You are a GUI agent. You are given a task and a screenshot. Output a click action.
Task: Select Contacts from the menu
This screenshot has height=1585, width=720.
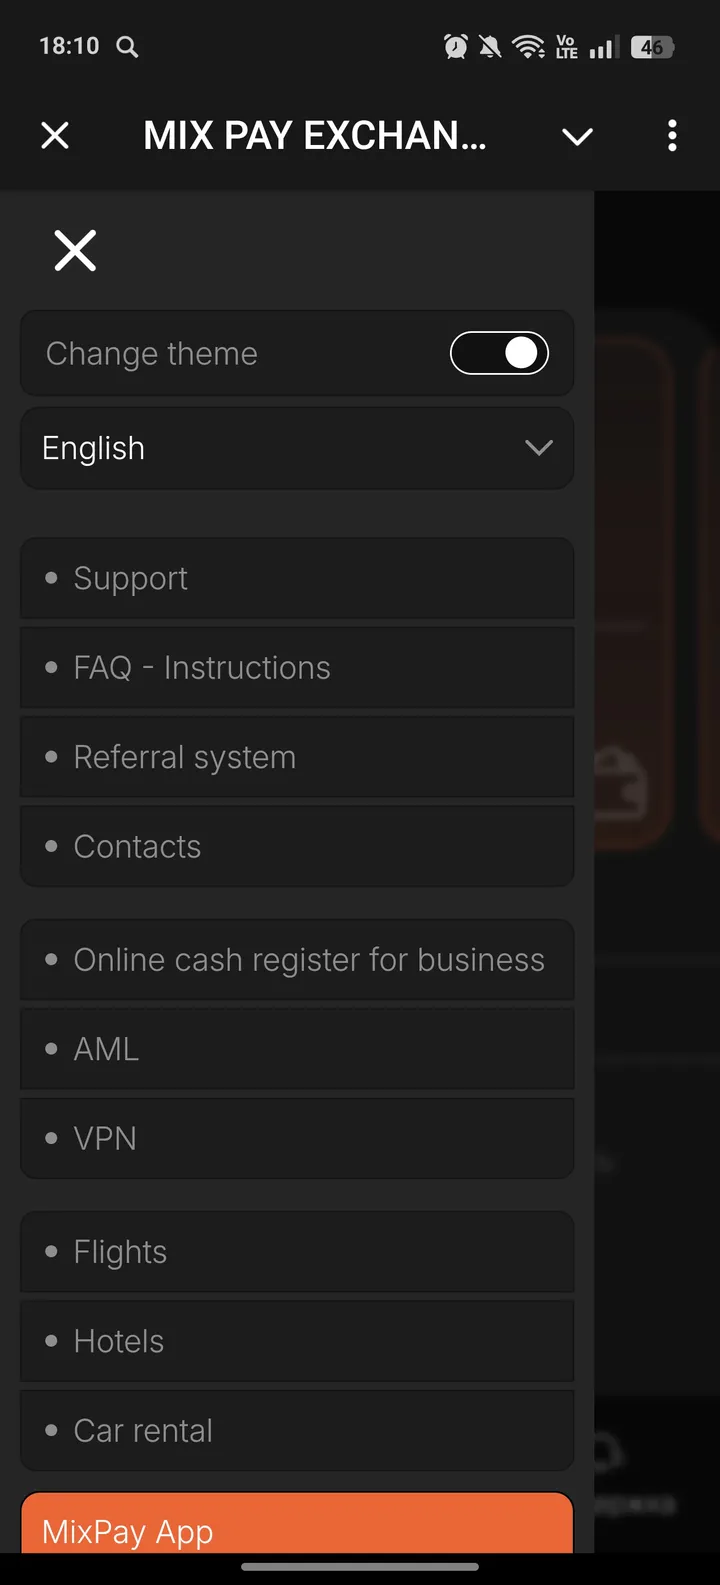(296, 846)
